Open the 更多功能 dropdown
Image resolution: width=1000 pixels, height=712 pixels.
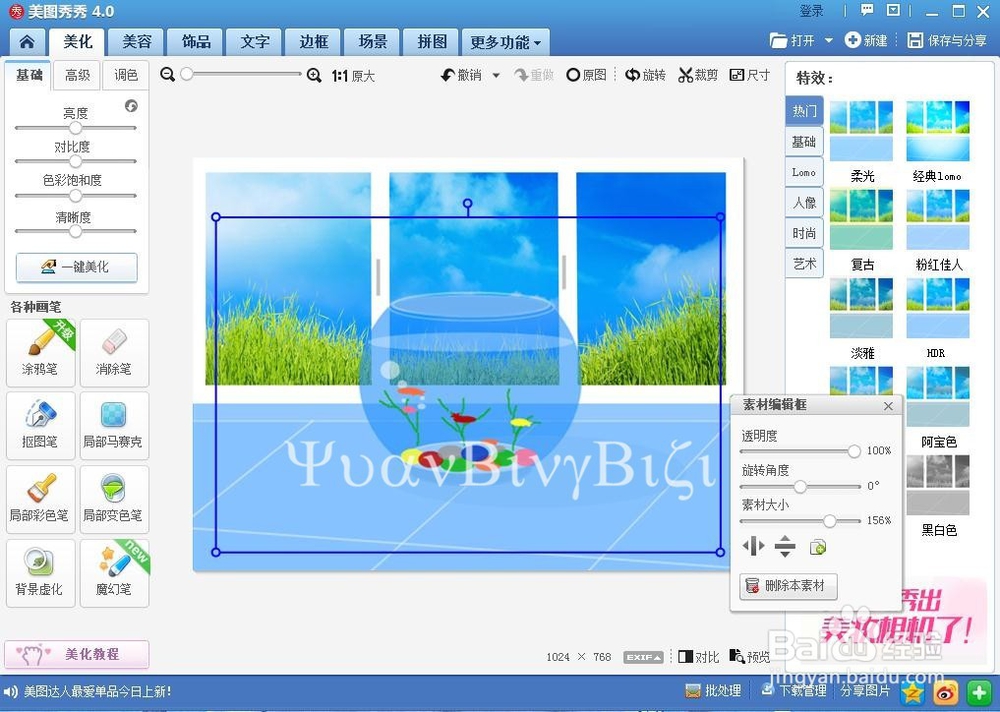505,42
